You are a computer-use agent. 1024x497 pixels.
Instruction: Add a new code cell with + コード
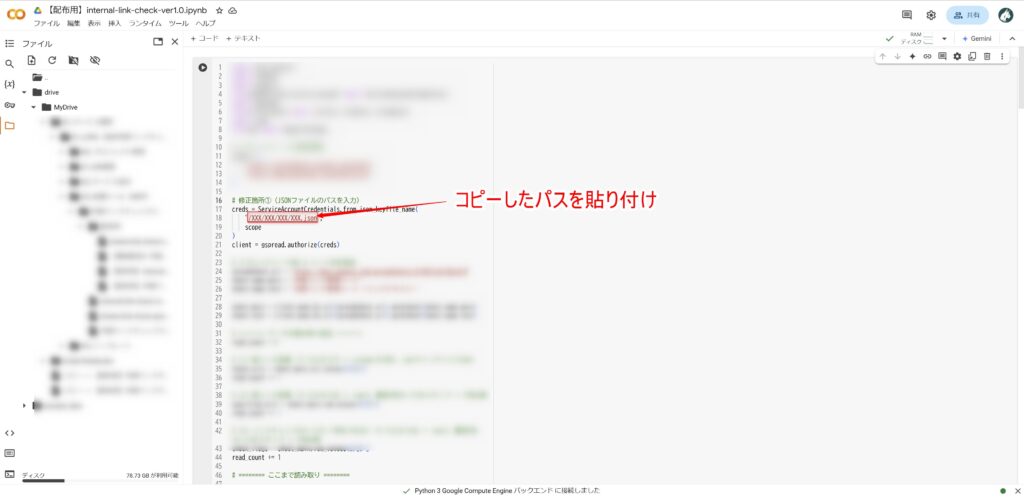[x=204, y=38]
